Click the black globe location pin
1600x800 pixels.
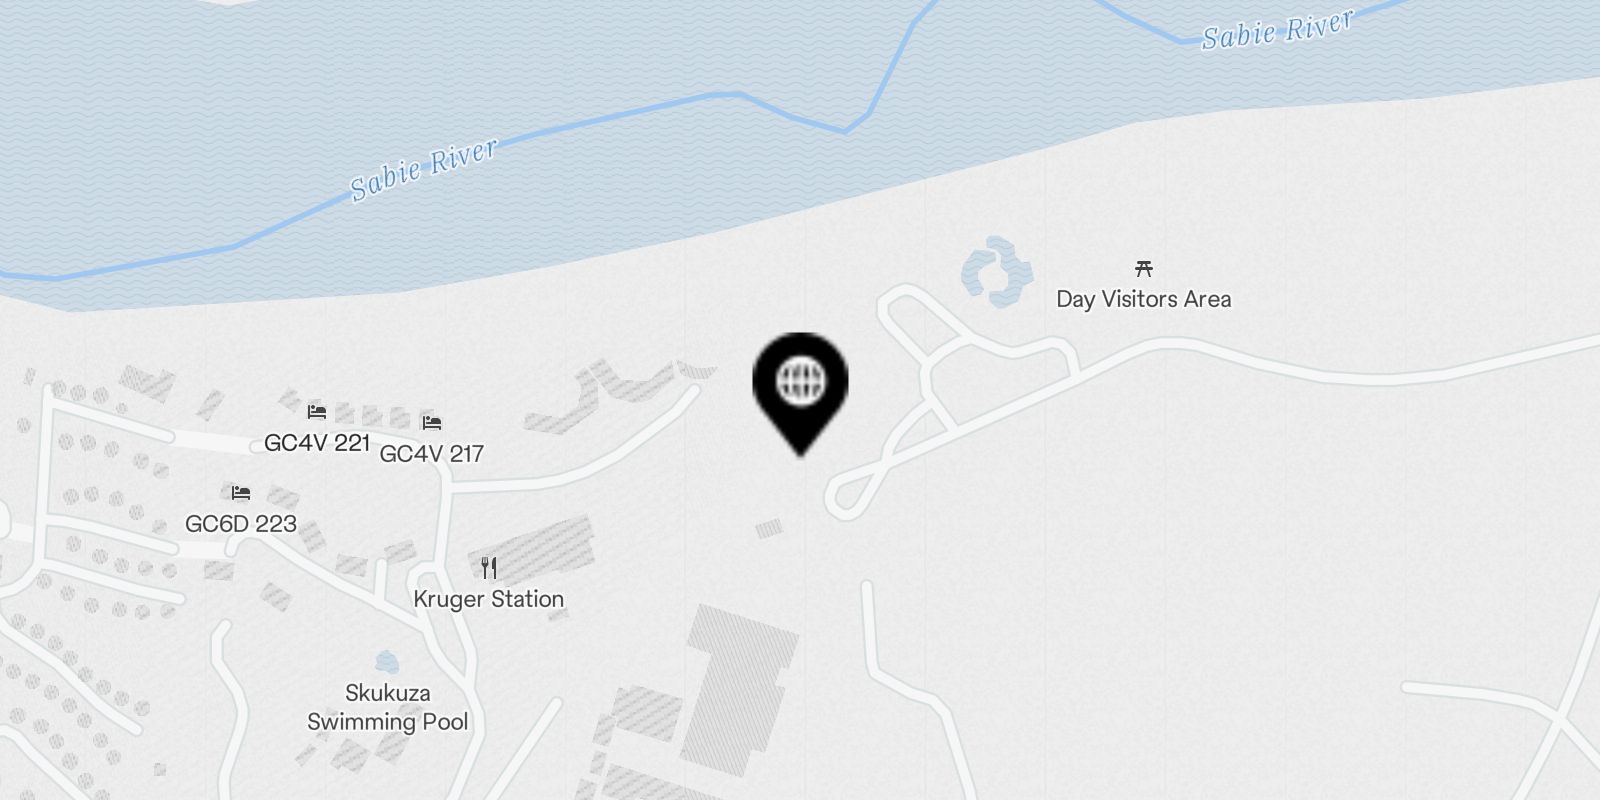(800, 393)
